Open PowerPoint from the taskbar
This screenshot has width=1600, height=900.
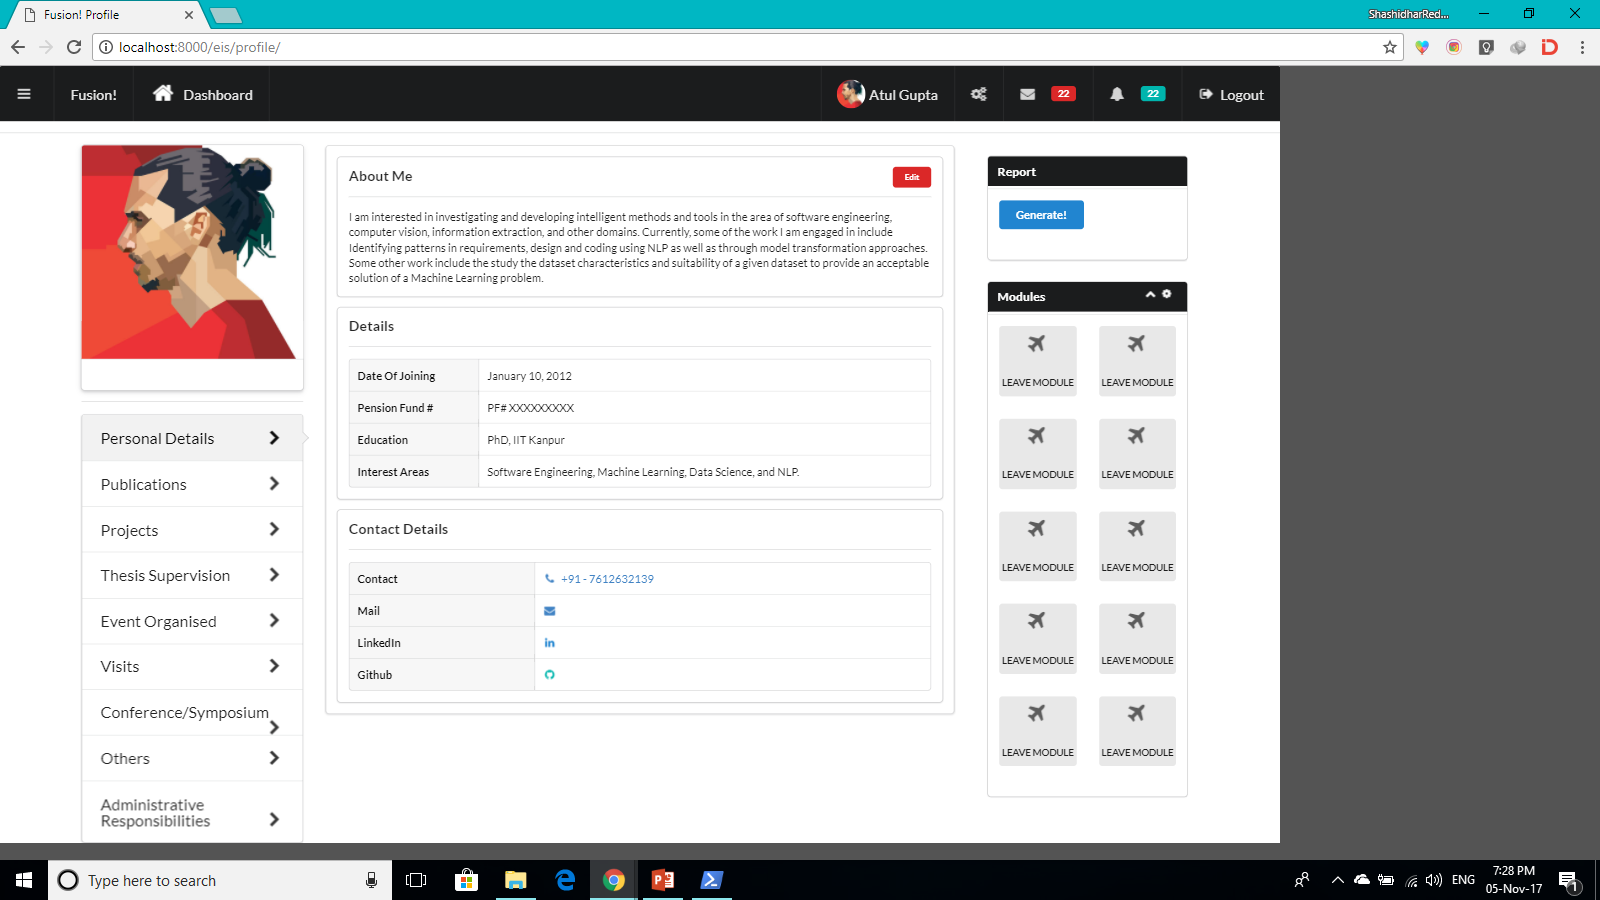[662, 880]
